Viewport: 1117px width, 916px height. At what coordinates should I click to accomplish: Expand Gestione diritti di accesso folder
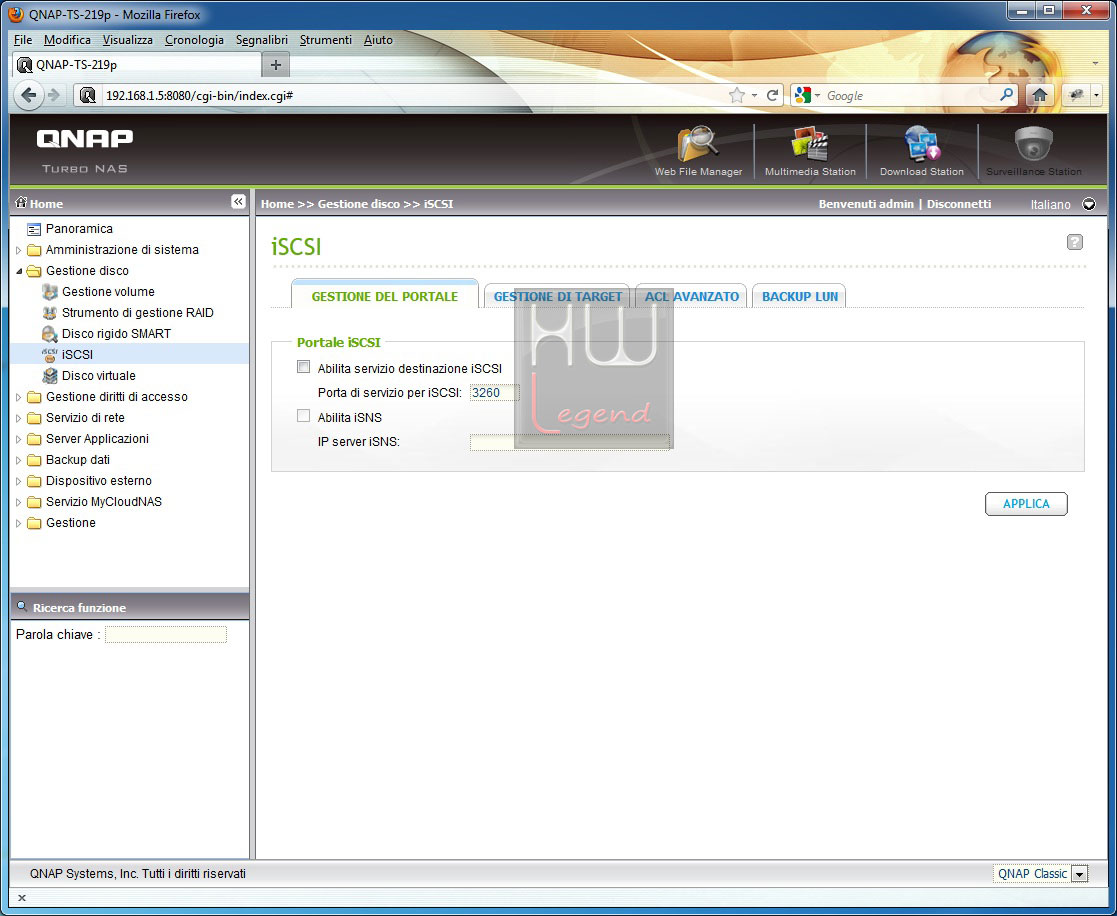[x=19, y=397]
